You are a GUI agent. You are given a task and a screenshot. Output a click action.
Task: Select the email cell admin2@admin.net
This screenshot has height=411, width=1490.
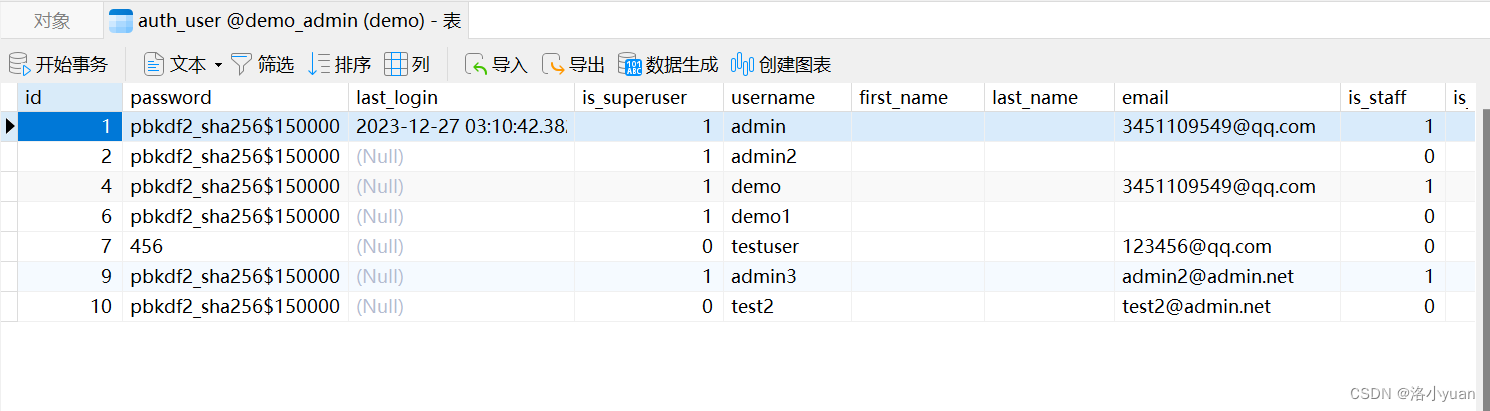(x=1227, y=276)
